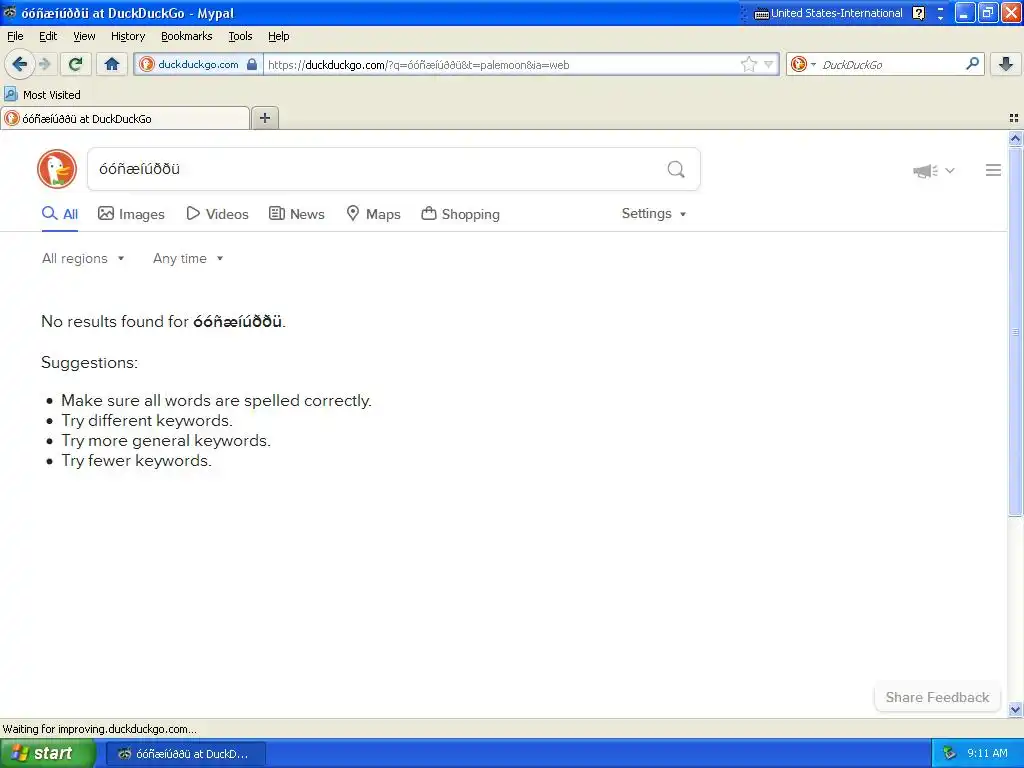This screenshot has width=1024, height=768.
Task: Open the Downloads arrow button
Action: click(x=1006, y=64)
